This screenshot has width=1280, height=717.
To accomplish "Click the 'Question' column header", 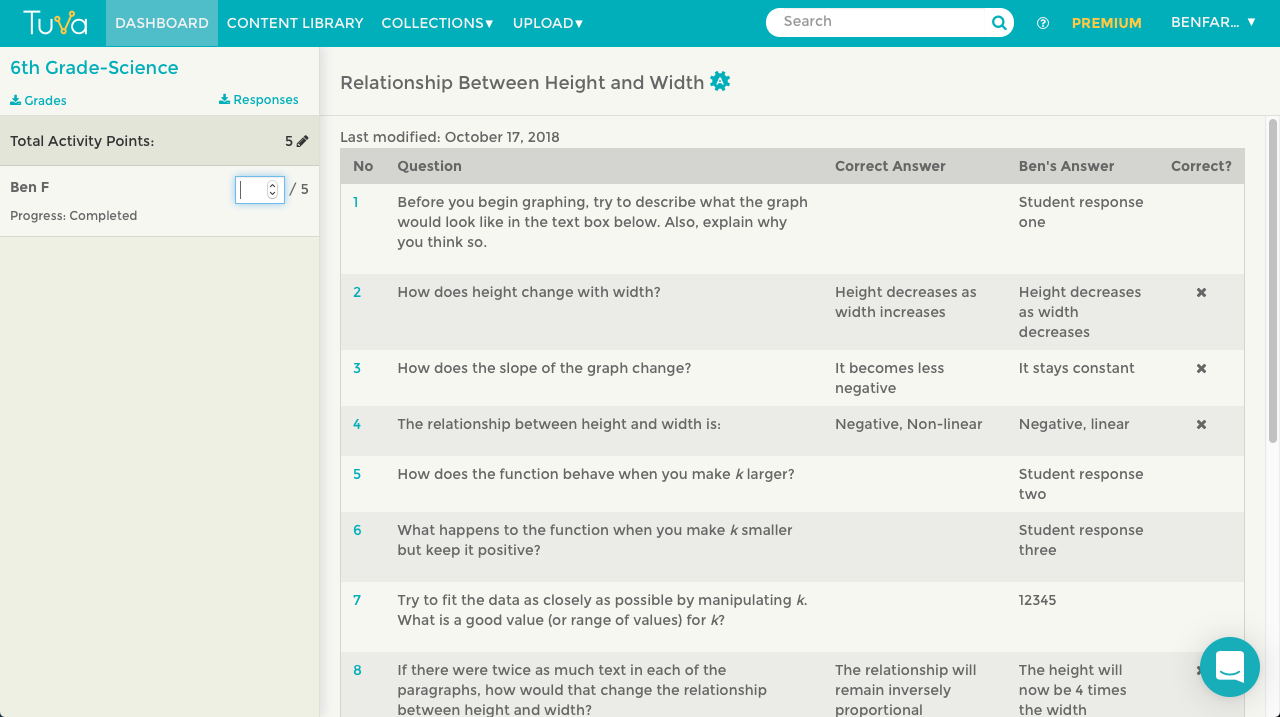I will (x=430, y=166).
